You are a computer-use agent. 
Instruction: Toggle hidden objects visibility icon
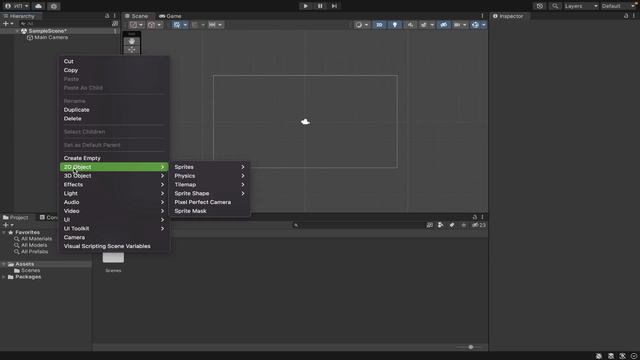[x=444, y=25]
